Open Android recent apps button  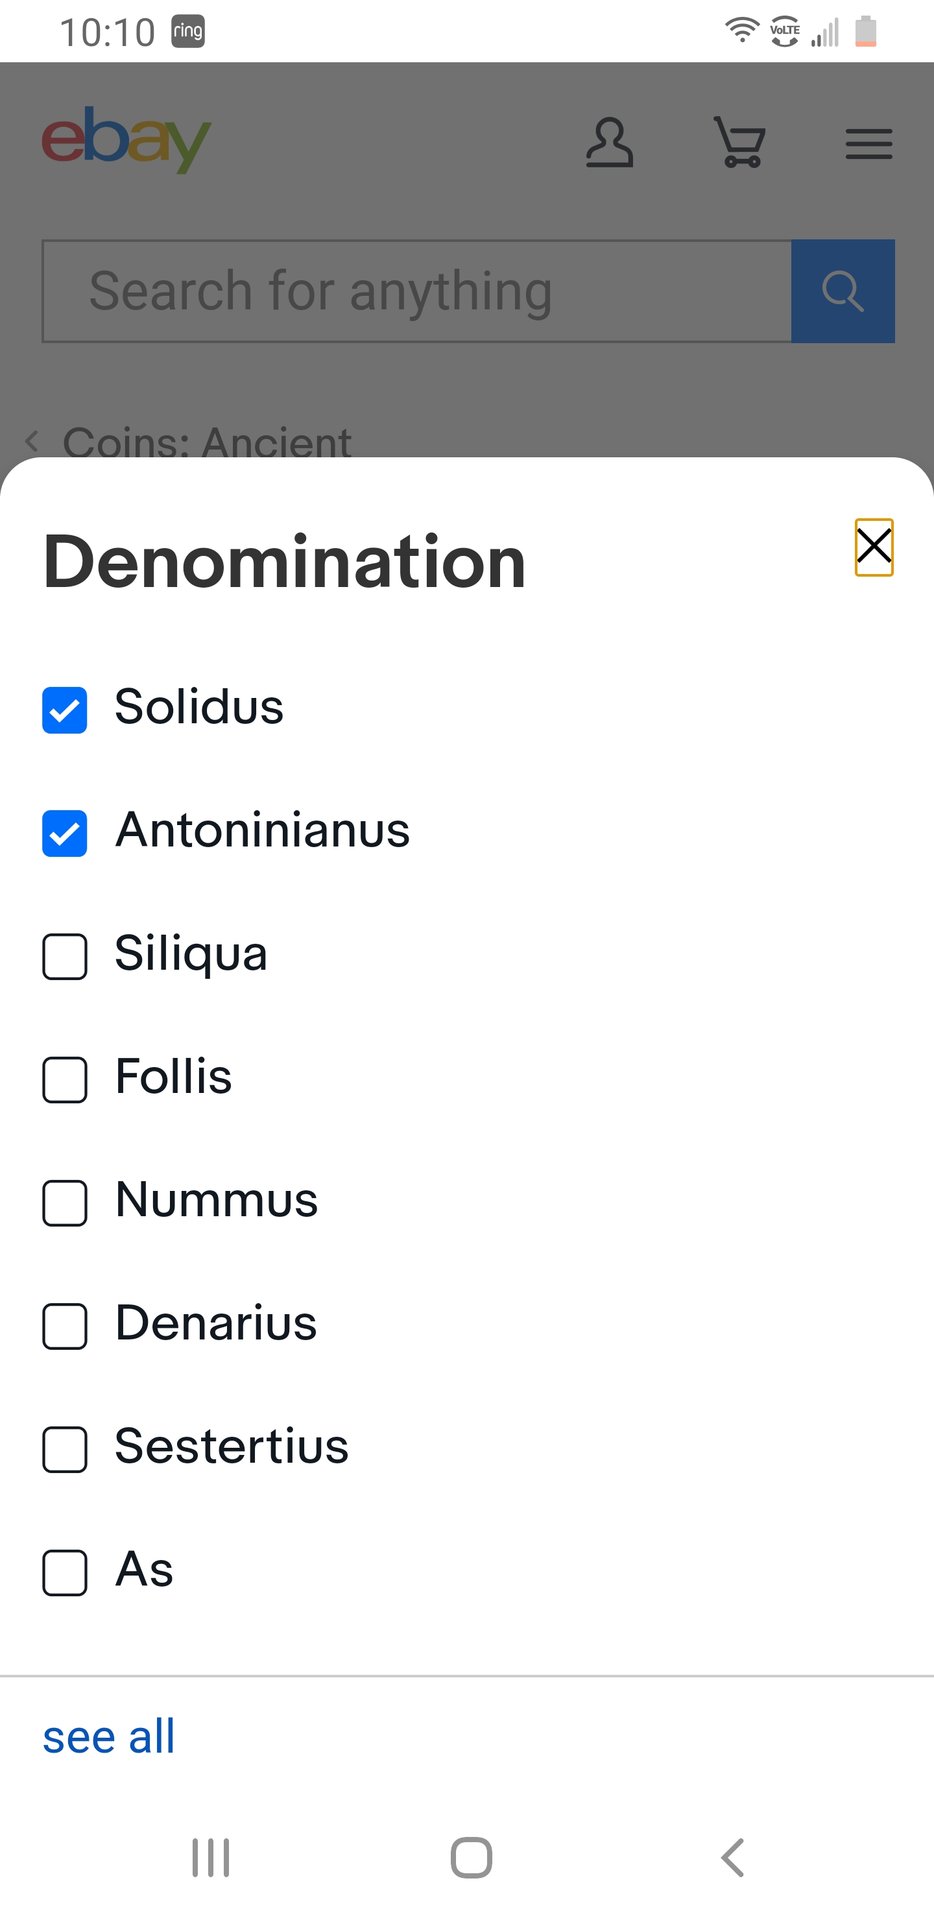tap(211, 1858)
